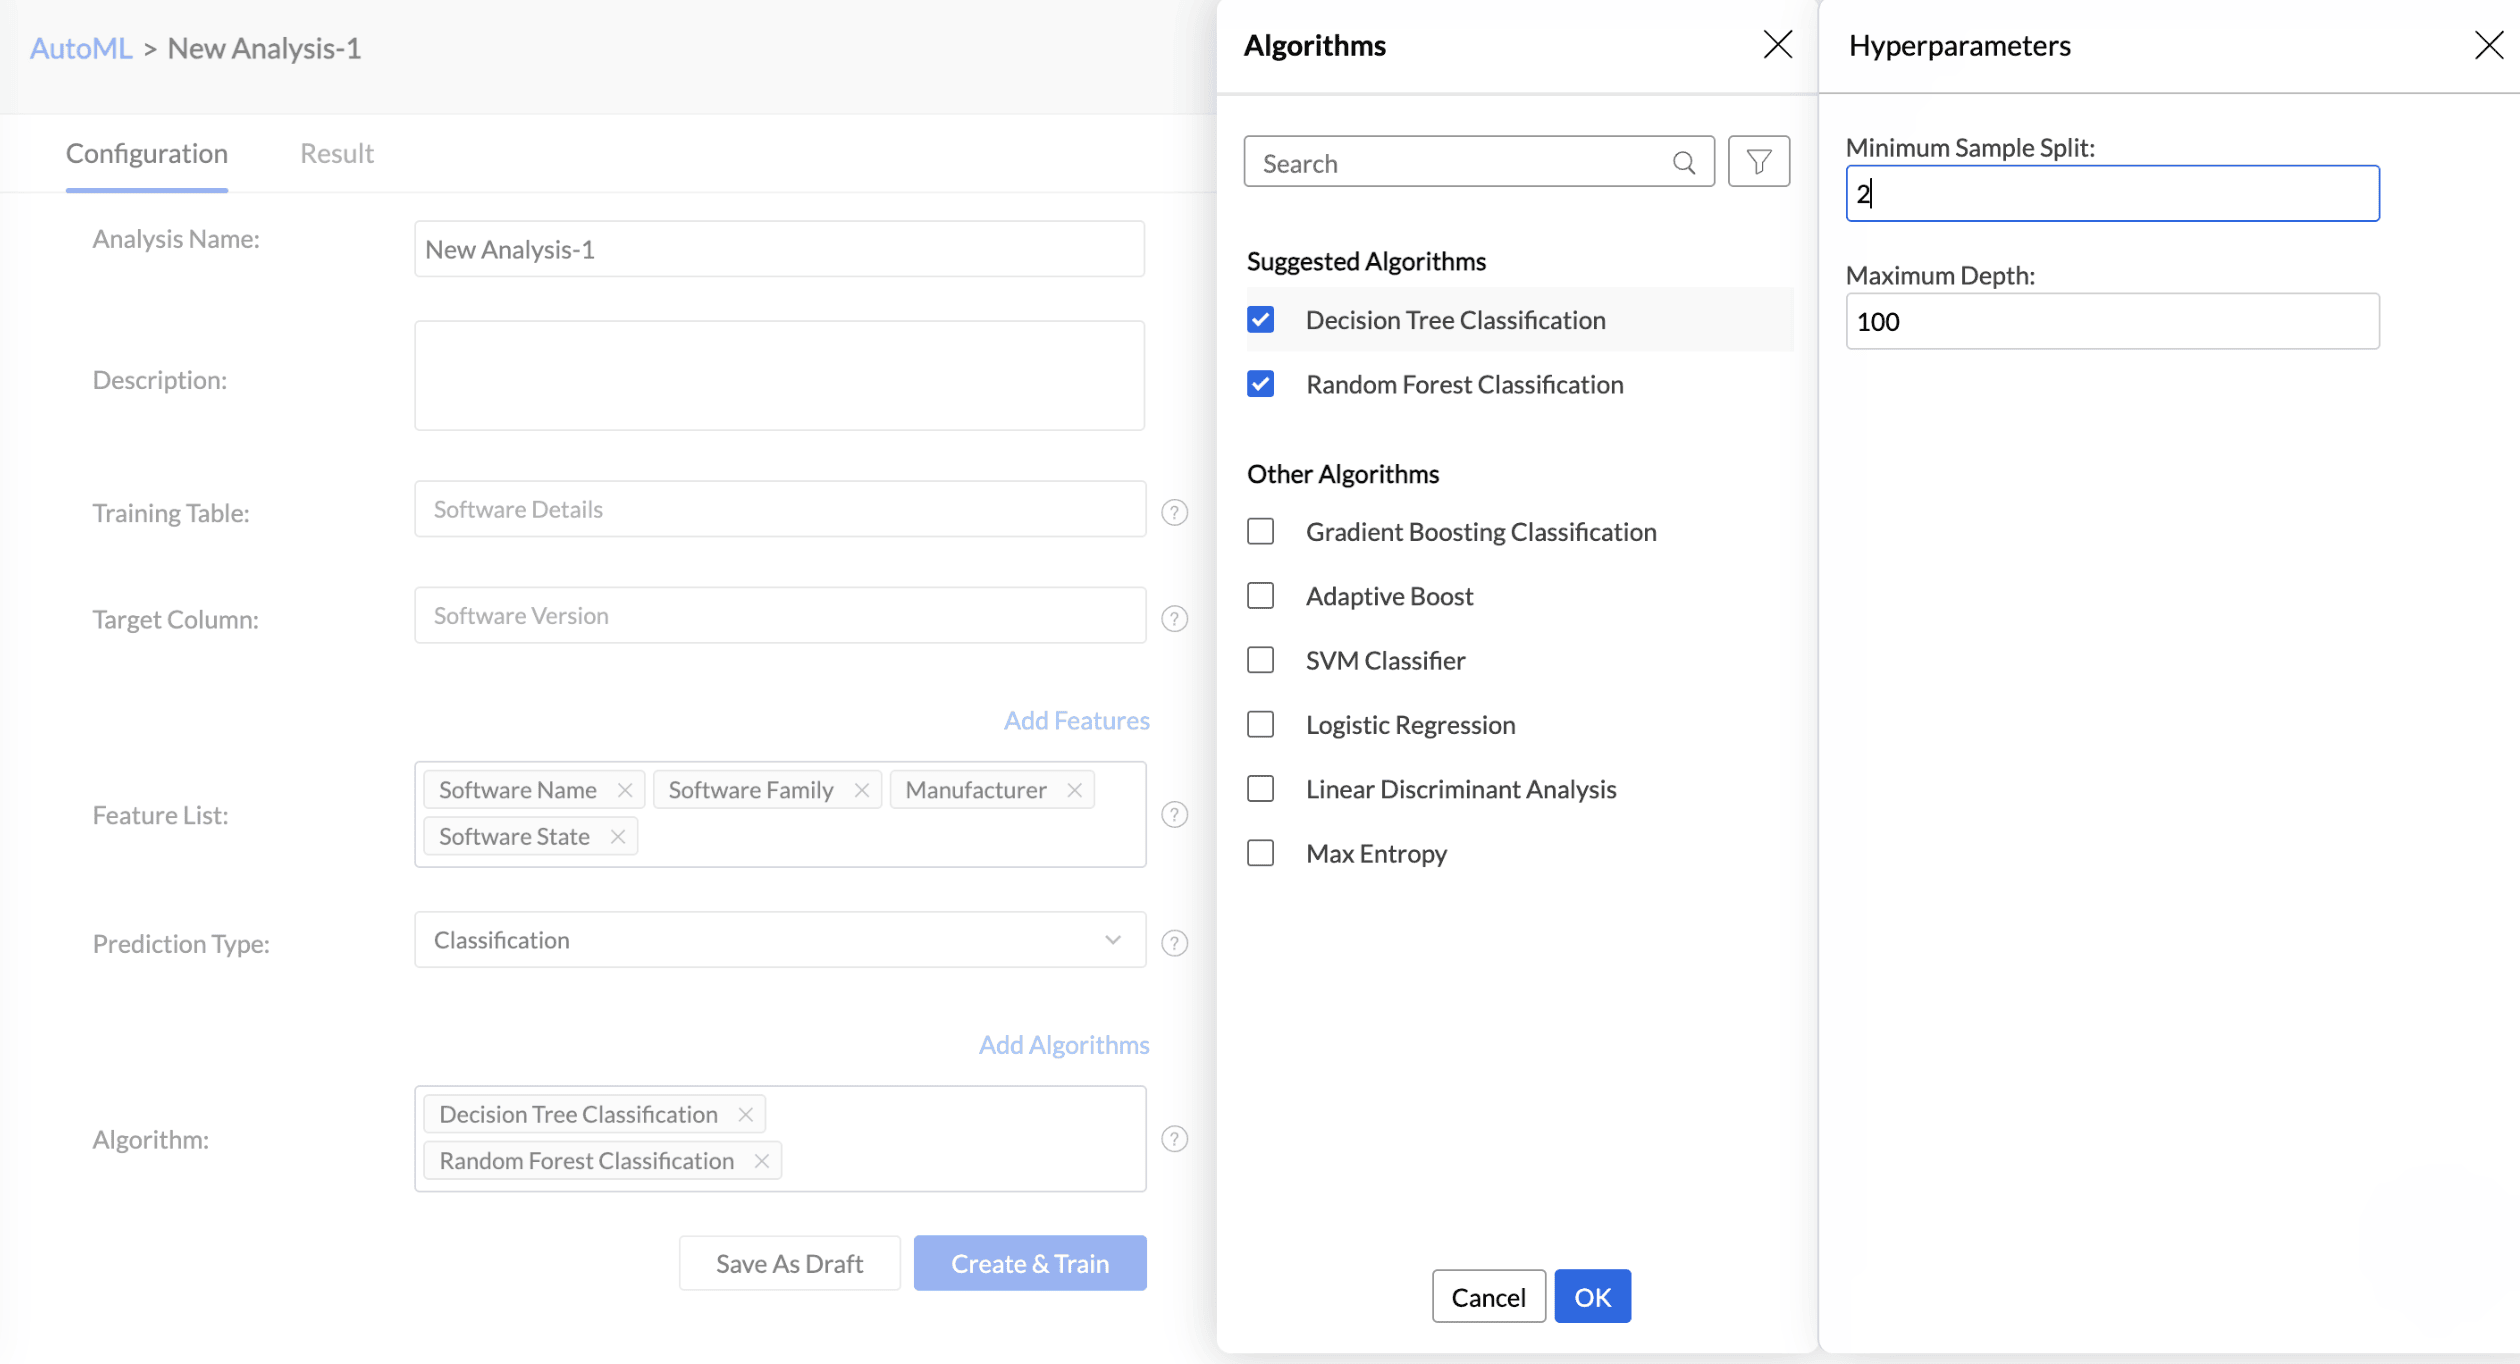Check the SVM Classifier option
Image resolution: width=2520 pixels, height=1364 pixels.
(x=1260, y=660)
